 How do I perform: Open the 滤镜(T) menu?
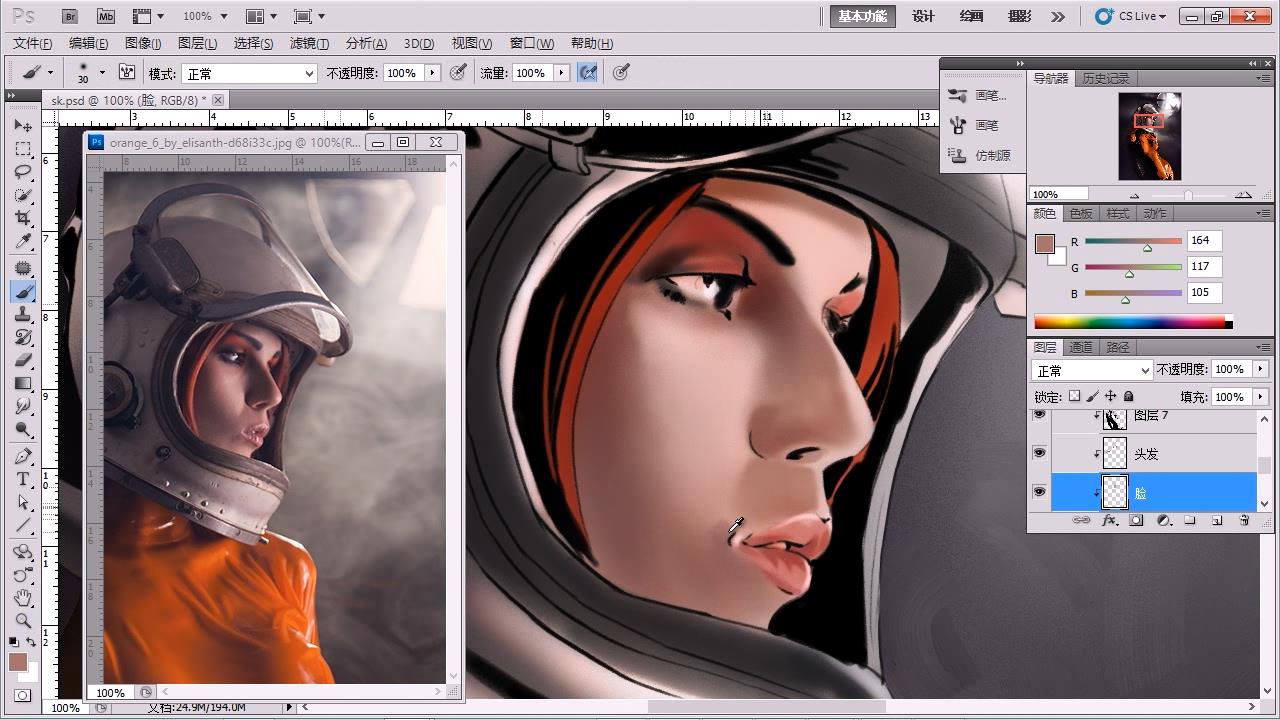(309, 43)
